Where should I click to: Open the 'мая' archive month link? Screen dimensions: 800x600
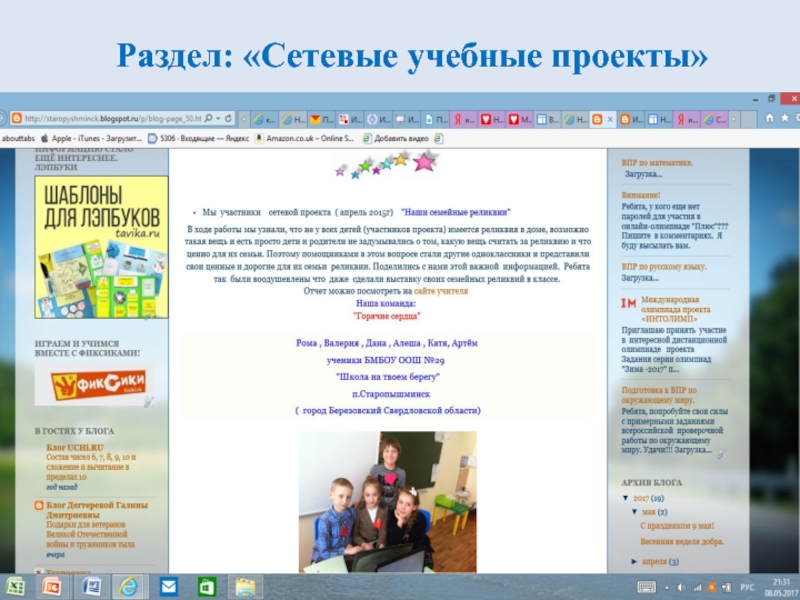[x=648, y=512]
